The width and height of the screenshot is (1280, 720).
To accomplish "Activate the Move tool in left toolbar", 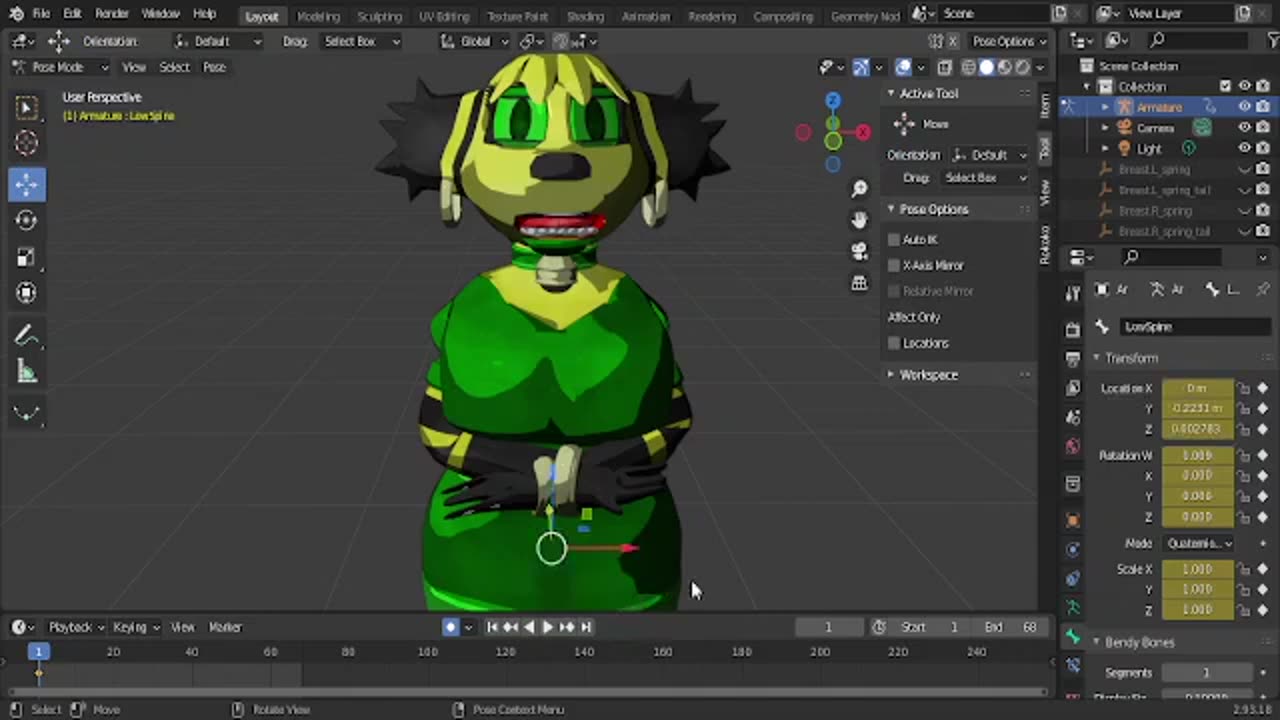I will tap(27, 184).
